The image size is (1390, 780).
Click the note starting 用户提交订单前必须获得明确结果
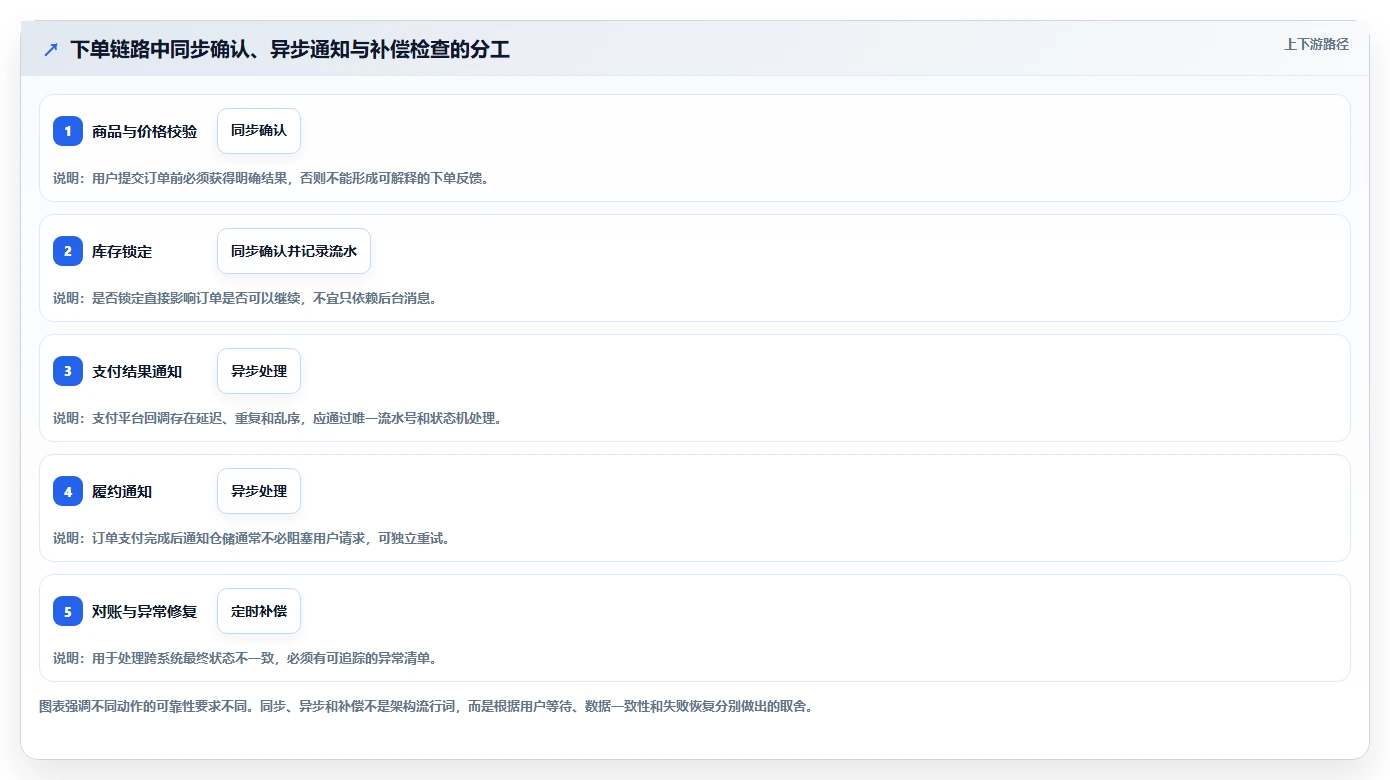271,178
